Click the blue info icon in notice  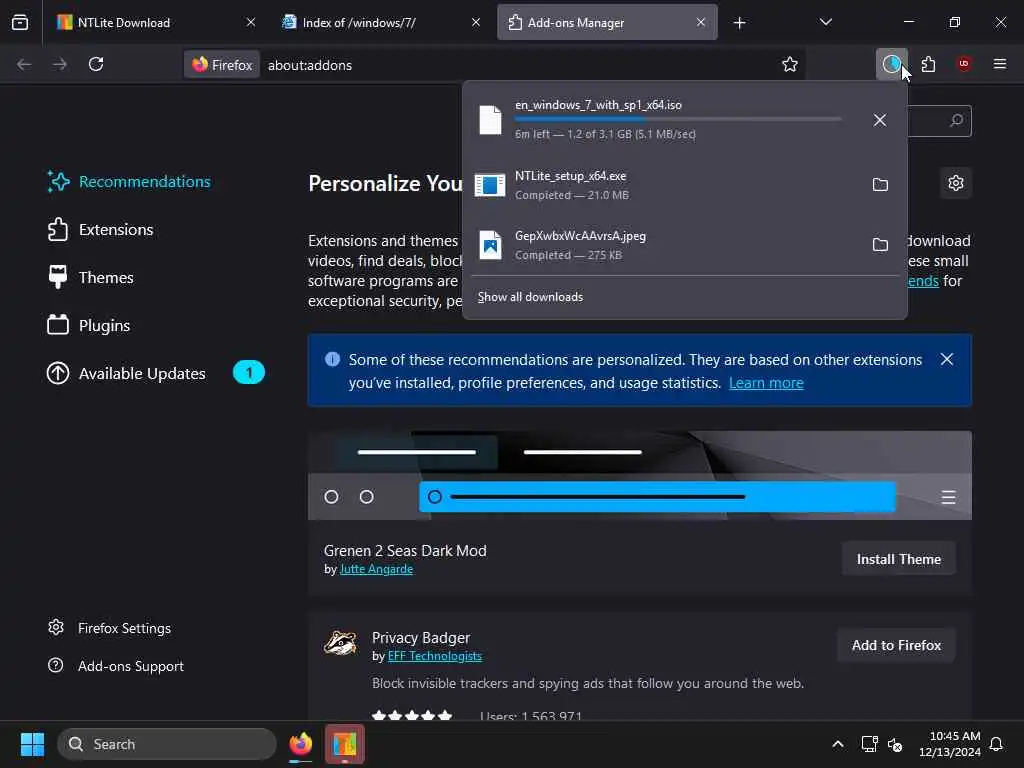[332, 359]
